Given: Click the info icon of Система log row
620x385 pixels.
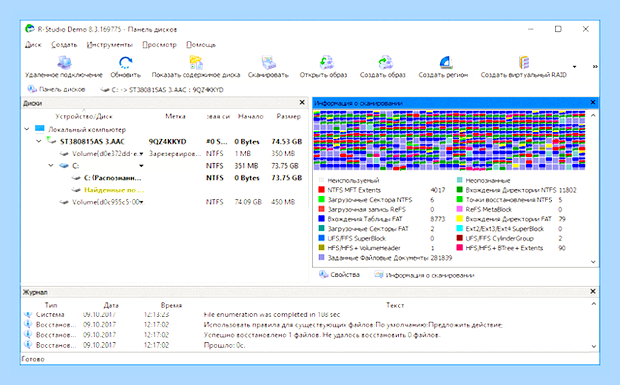Looking at the screenshot, I should click(28, 315).
